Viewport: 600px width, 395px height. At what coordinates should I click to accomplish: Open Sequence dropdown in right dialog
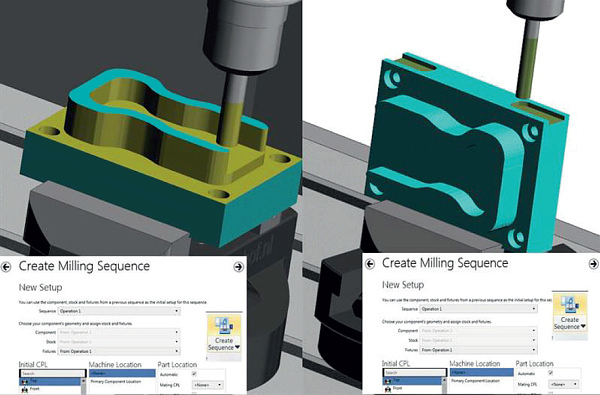coord(478,309)
